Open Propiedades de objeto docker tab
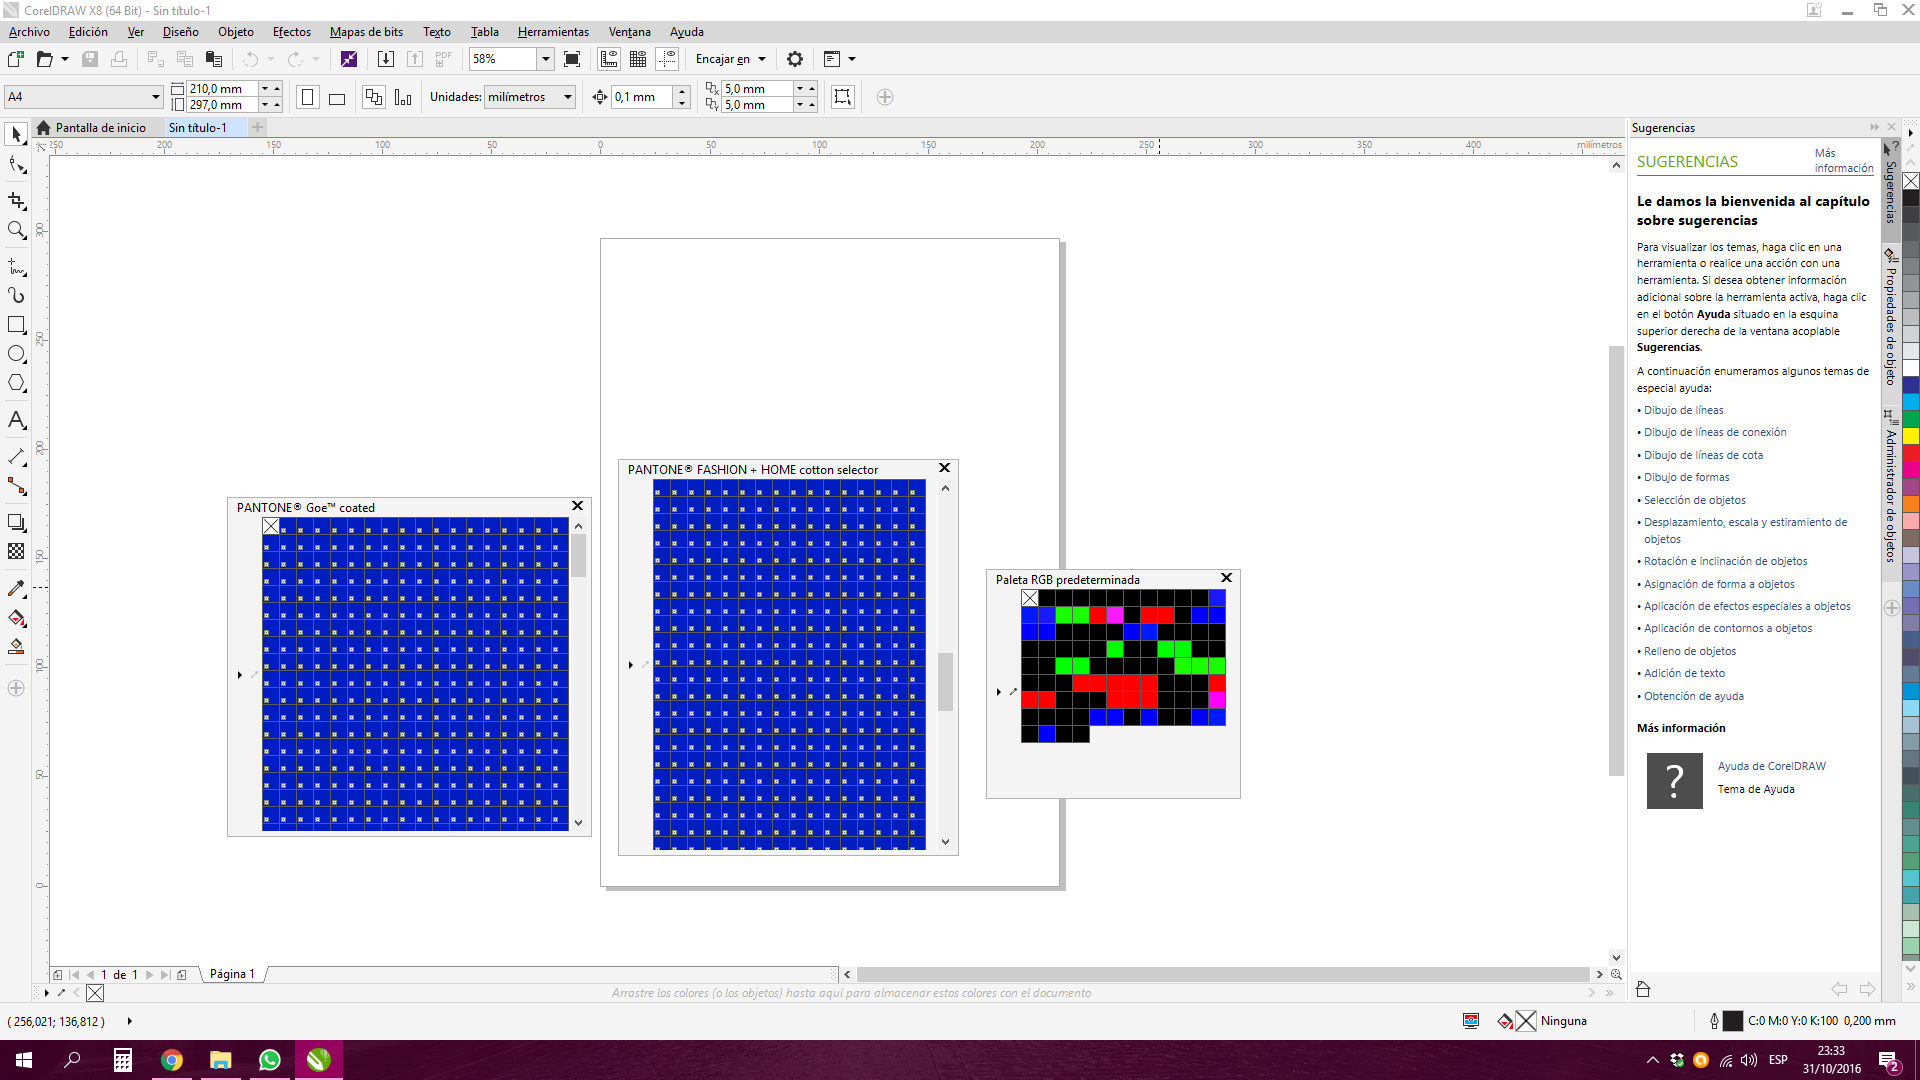The height and width of the screenshot is (1080, 1920). tap(1890, 316)
